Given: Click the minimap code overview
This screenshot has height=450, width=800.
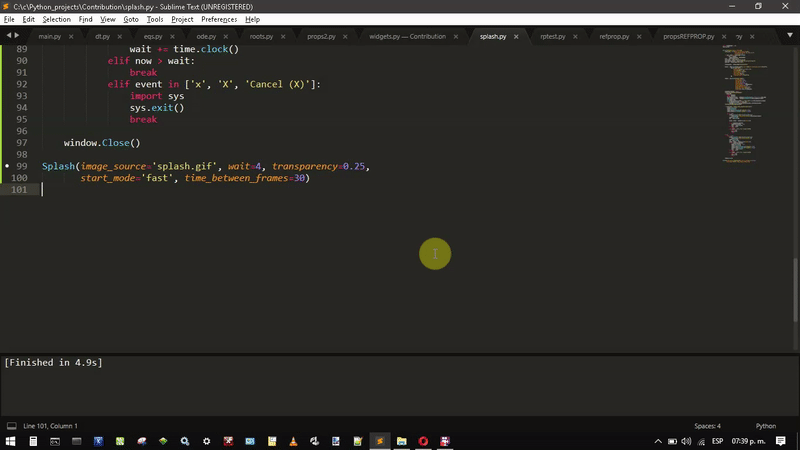Looking at the screenshot, I should click(x=745, y=104).
